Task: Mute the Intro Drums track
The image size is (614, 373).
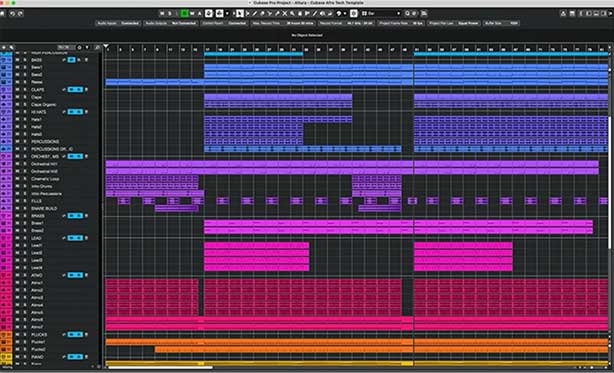Action: click(17, 186)
